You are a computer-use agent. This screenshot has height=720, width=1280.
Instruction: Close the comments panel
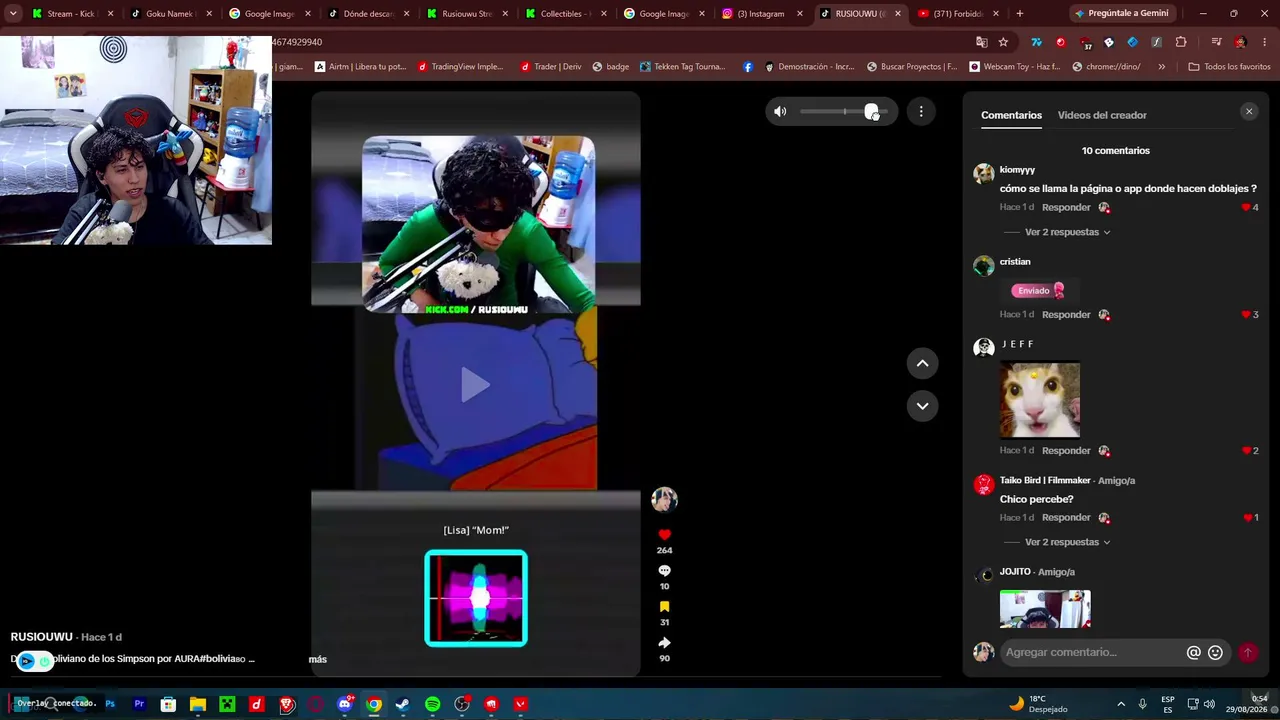point(1249,112)
